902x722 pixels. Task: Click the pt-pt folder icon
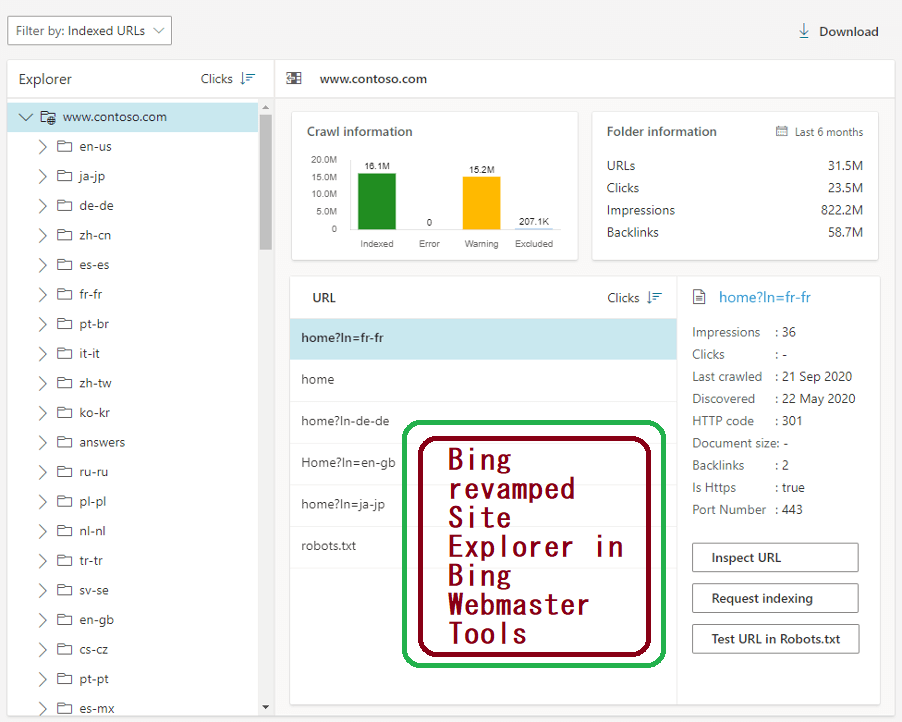[64, 679]
